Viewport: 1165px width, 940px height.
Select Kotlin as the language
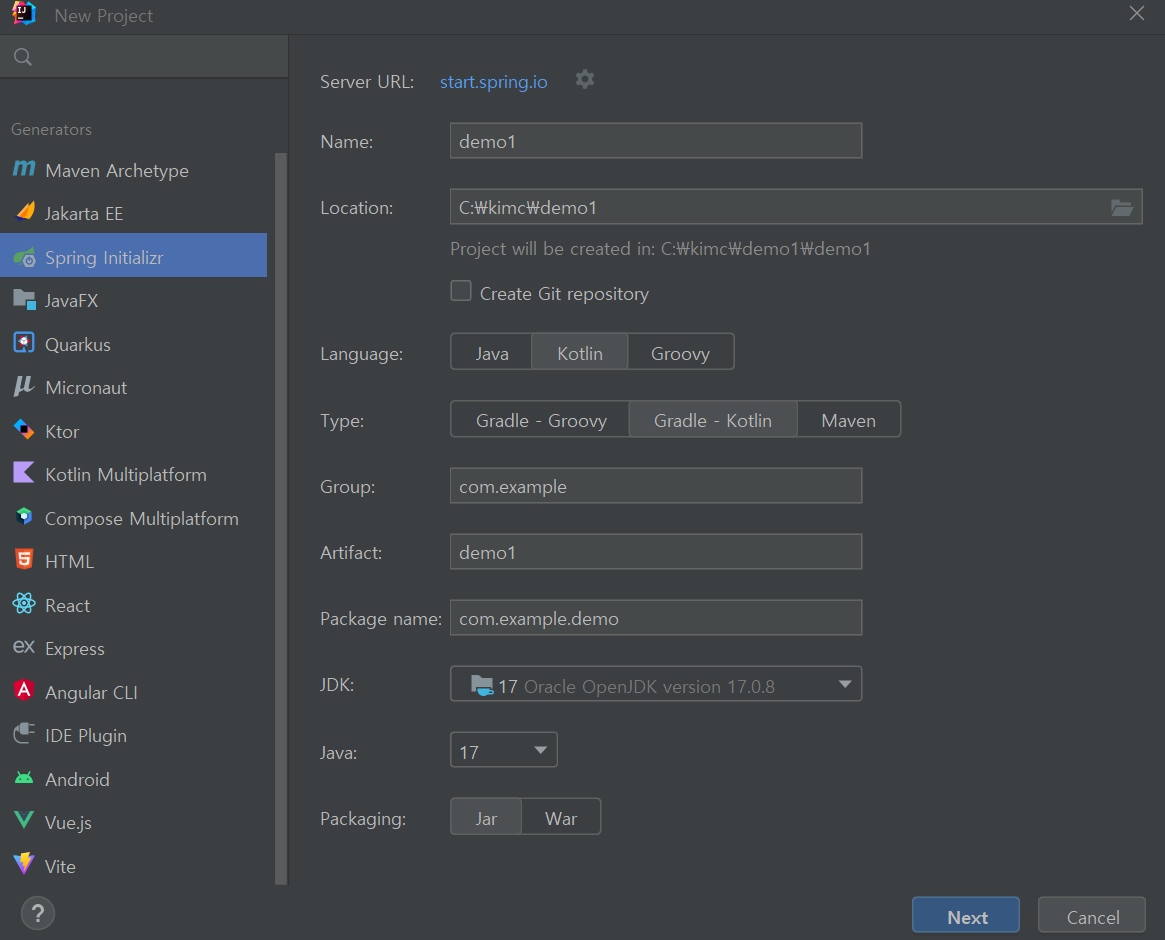coord(580,352)
